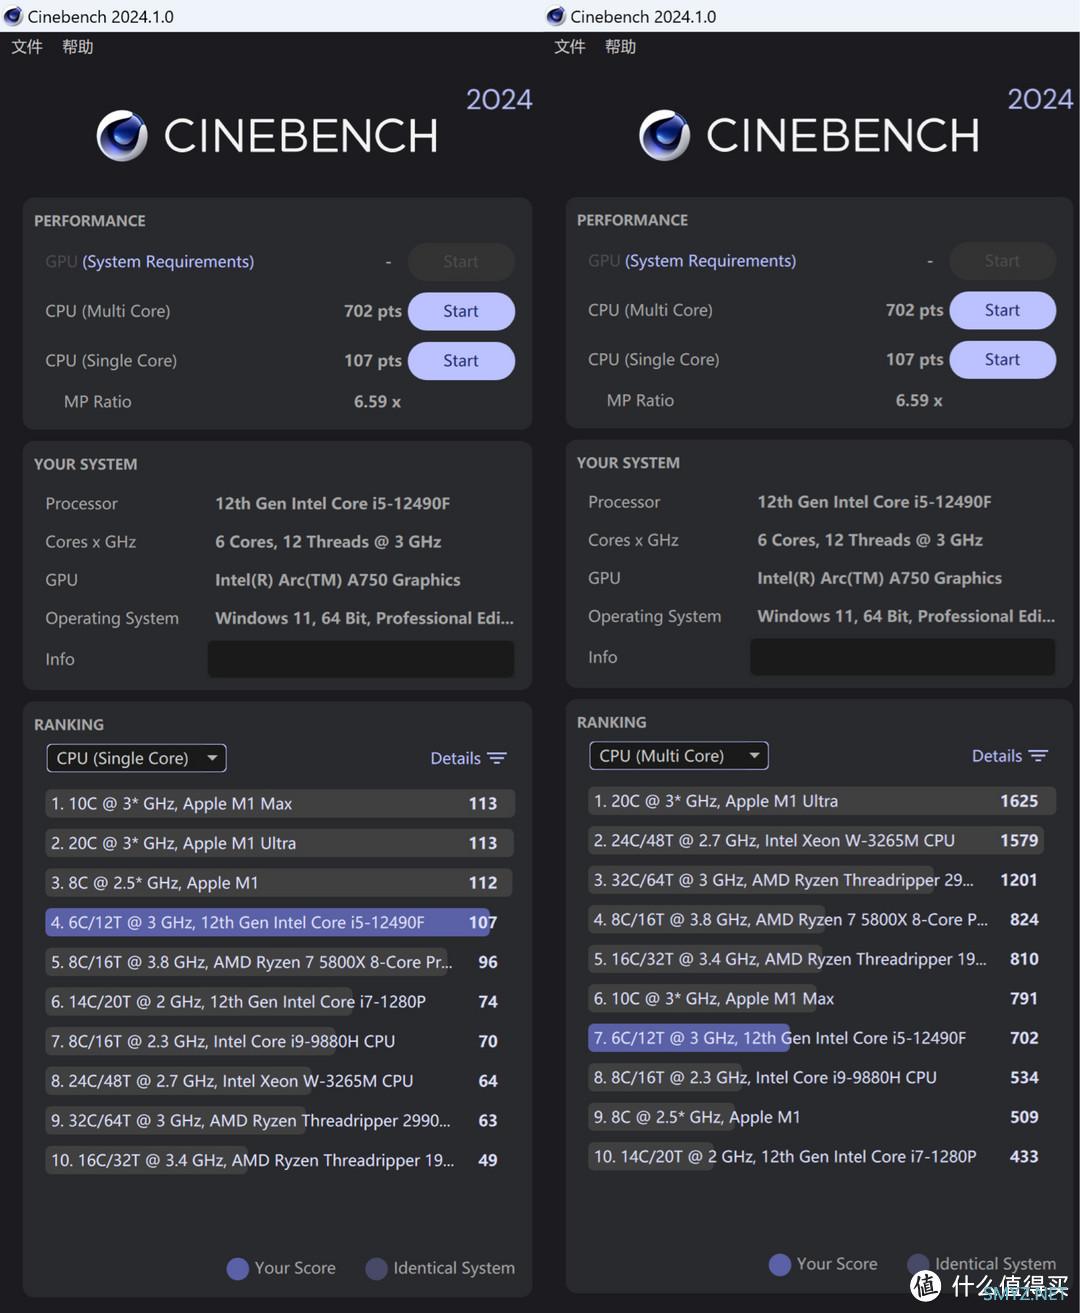Open 帮助 menu in the right window
This screenshot has width=1080, height=1313.
[x=620, y=47]
